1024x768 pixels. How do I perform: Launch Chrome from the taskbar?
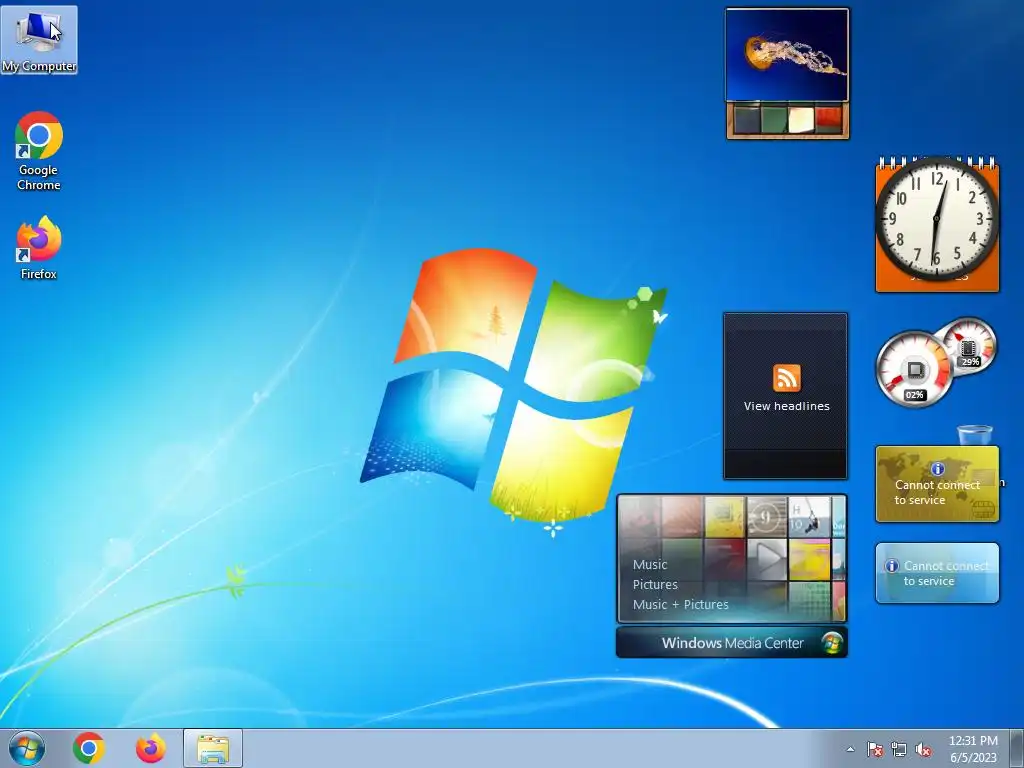pyautogui.click(x=89, y=748)
